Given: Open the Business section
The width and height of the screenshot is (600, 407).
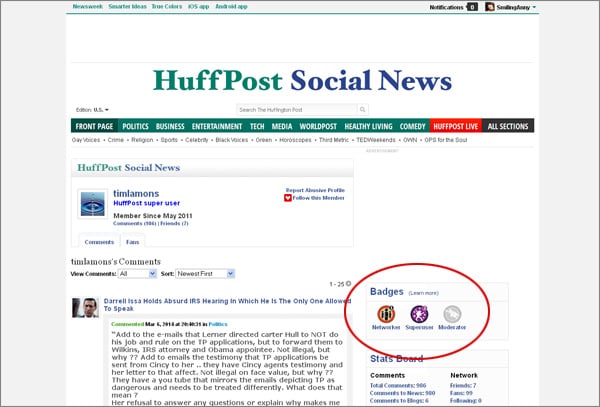Looking at the screenshot, I should tap(170, 126).
